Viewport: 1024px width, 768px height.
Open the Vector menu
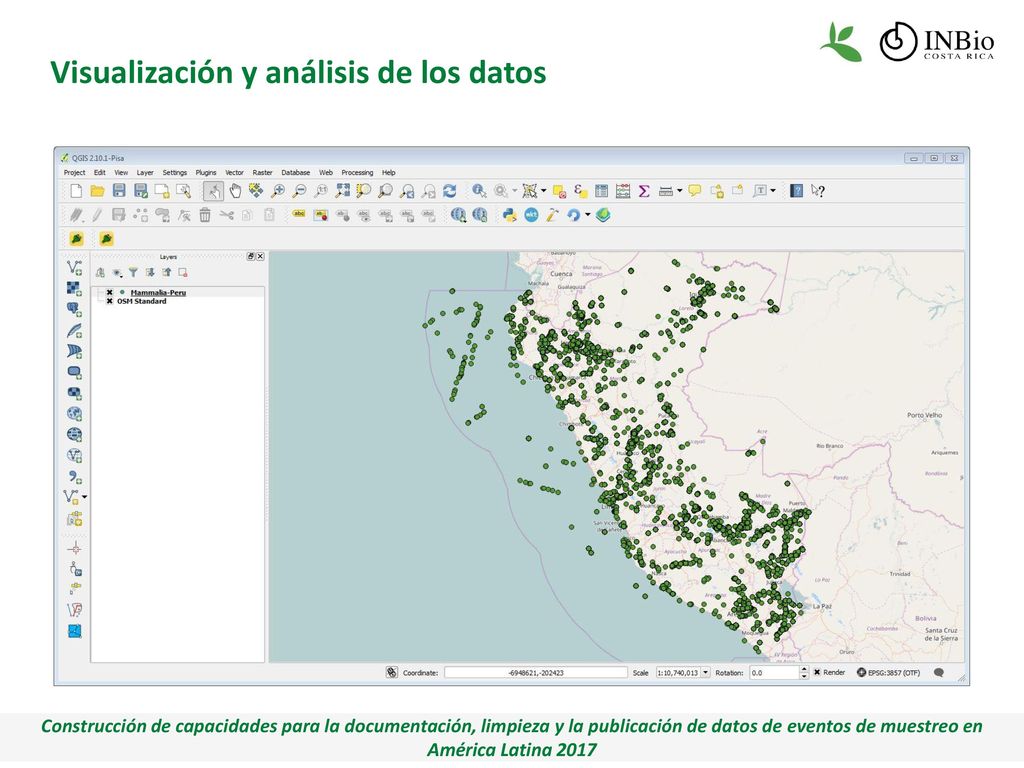point(234,172)
